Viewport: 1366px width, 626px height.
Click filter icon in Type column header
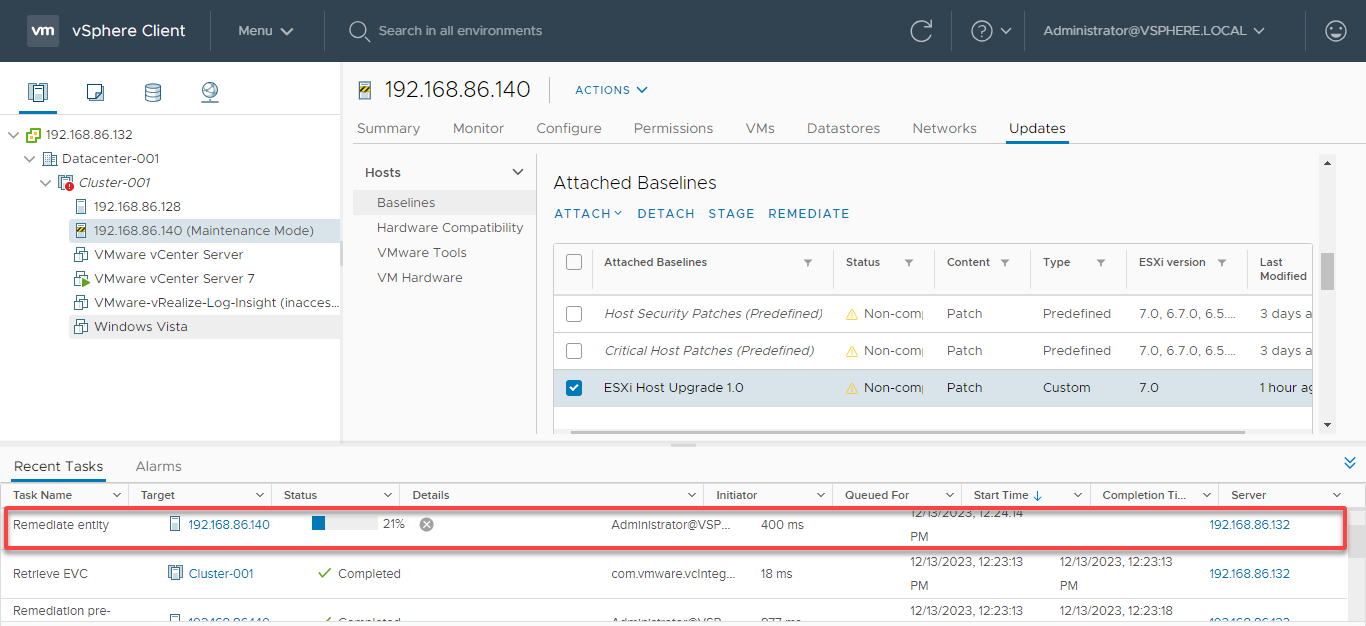click(1101, 263)
